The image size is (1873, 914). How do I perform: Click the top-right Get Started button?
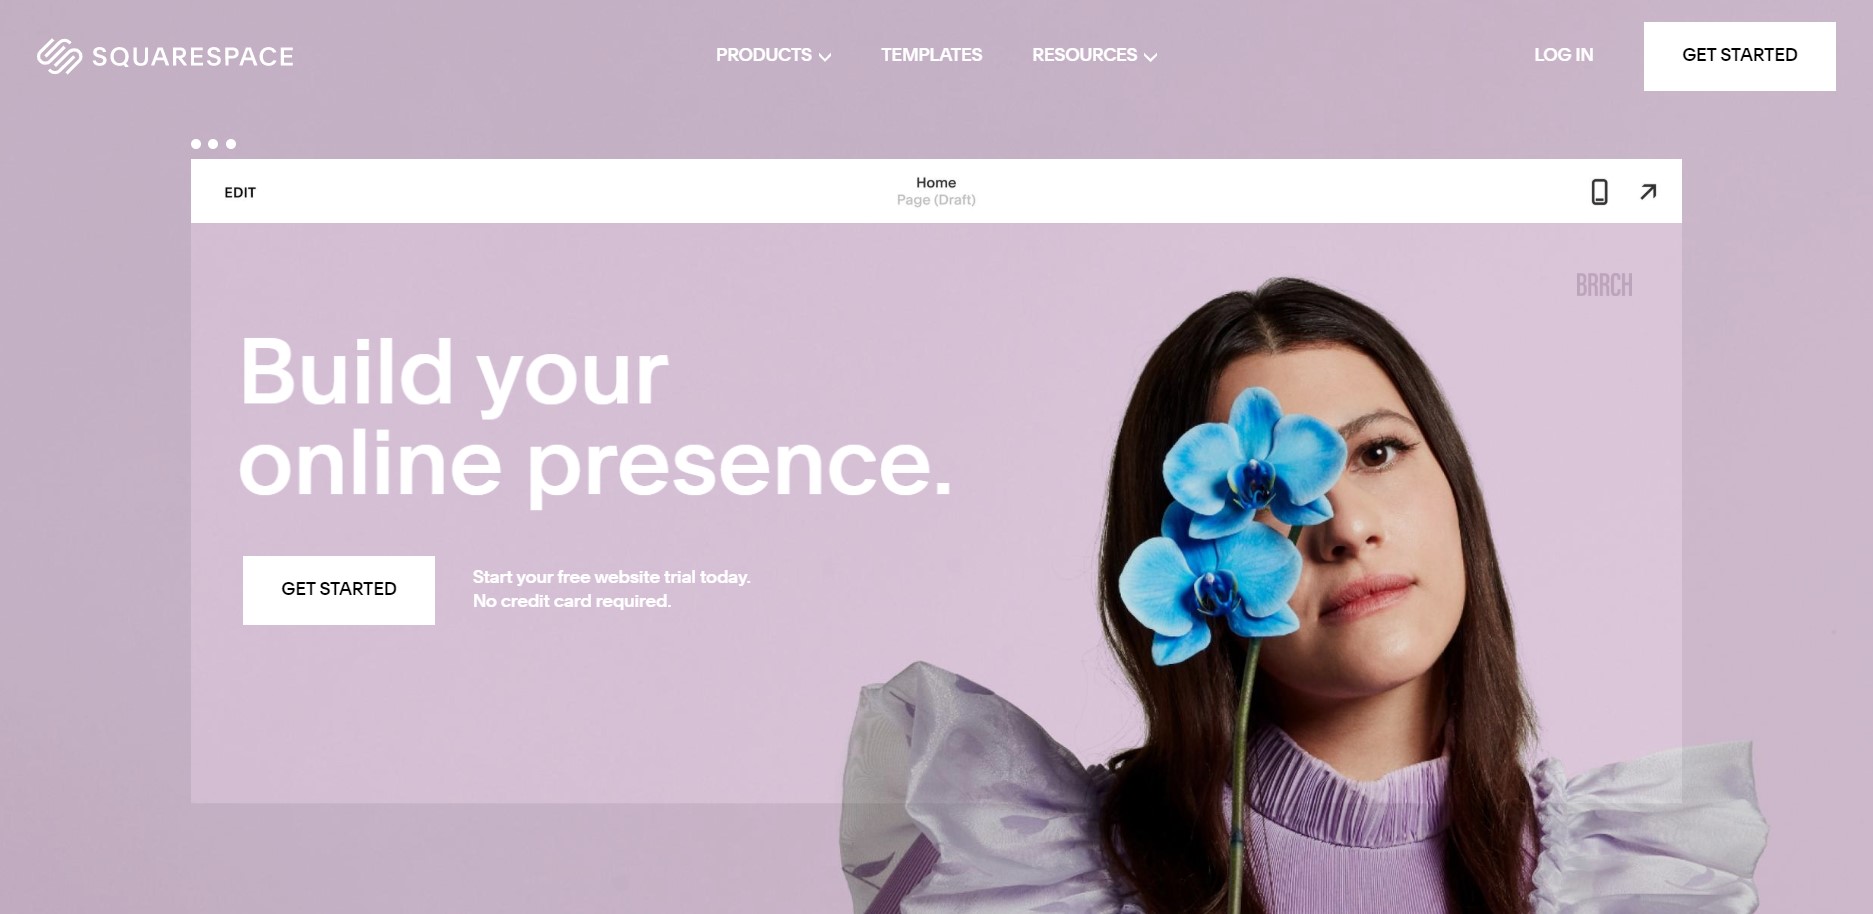[1740, 56]
